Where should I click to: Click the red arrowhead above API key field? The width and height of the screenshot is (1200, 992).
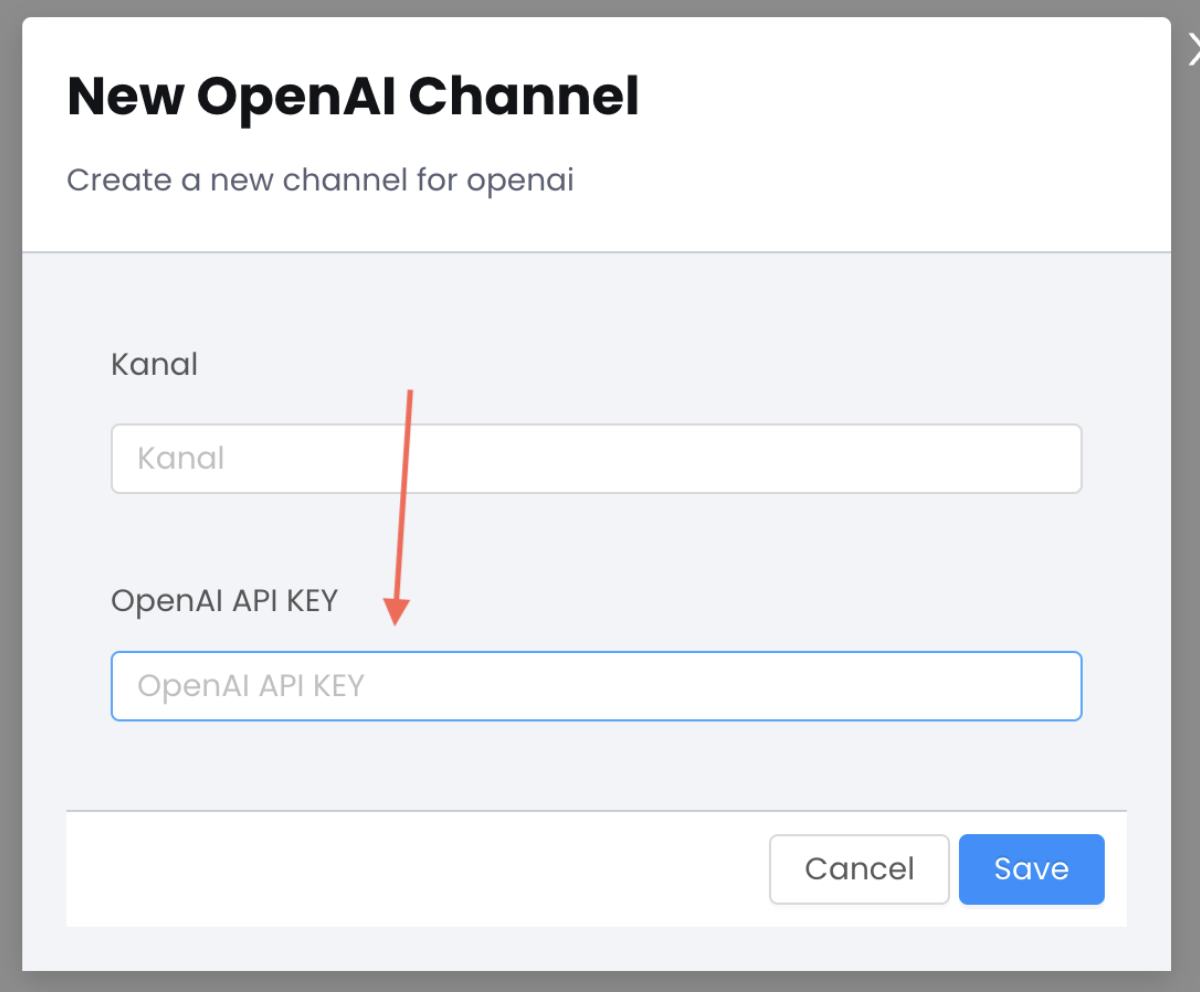pyautogui.click(x=397, y=611)
